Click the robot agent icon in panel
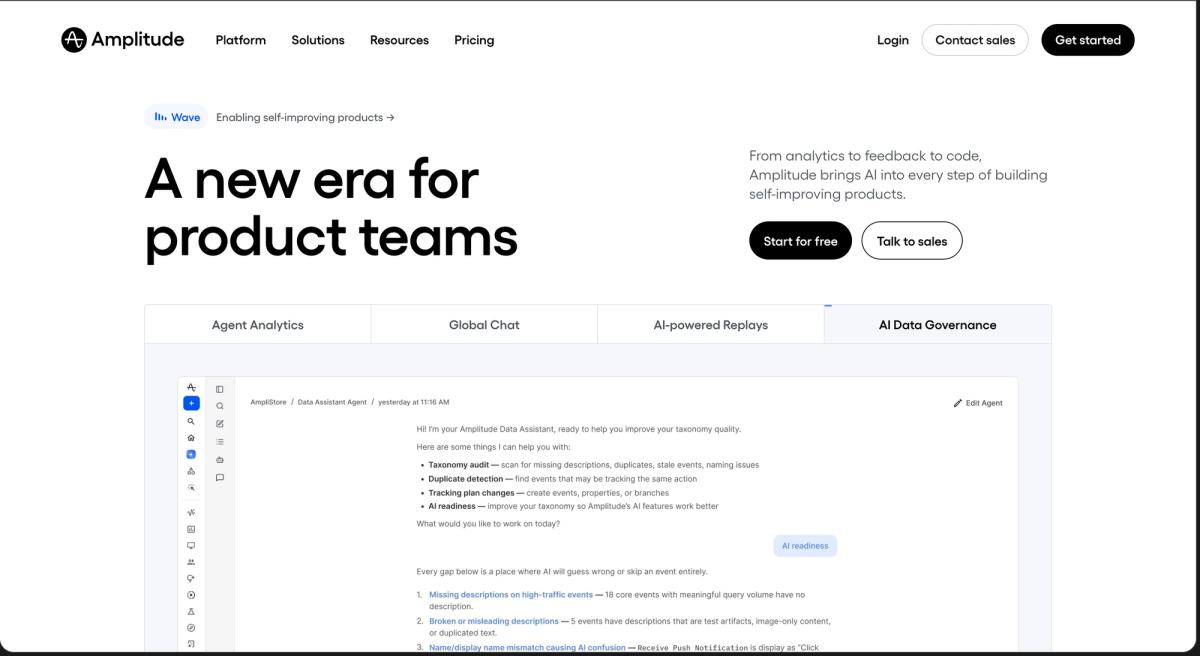Image resolution: width=1200 pixels, height=656 pixels. click(220, 459)
